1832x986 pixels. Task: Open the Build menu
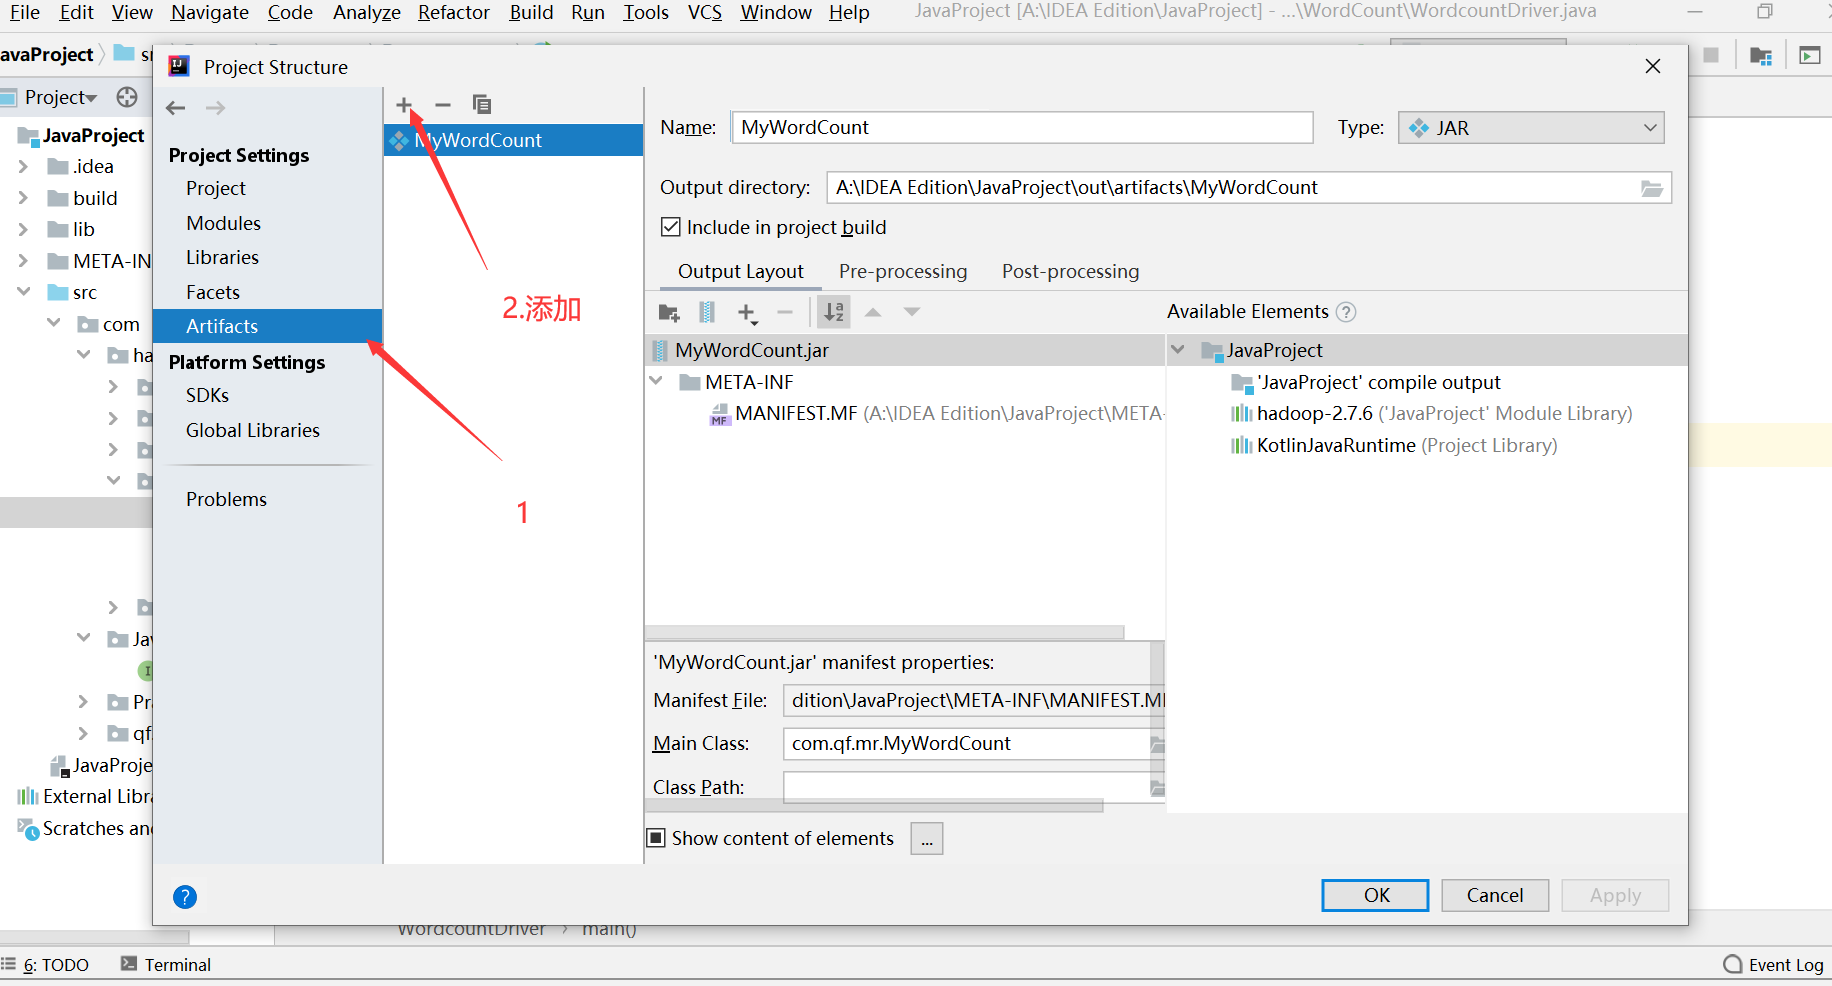[x=531, y=12]
